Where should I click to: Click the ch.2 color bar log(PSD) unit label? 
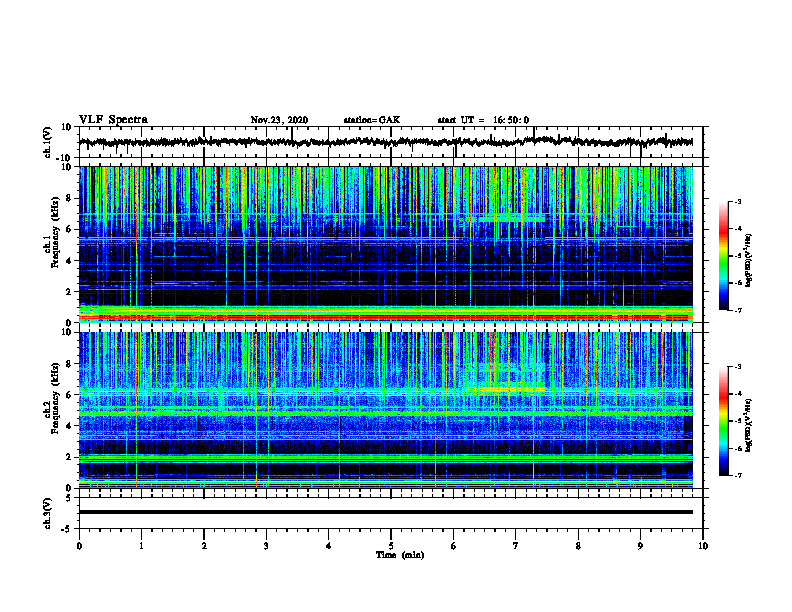pyautogui.click(x=749, y=425)
